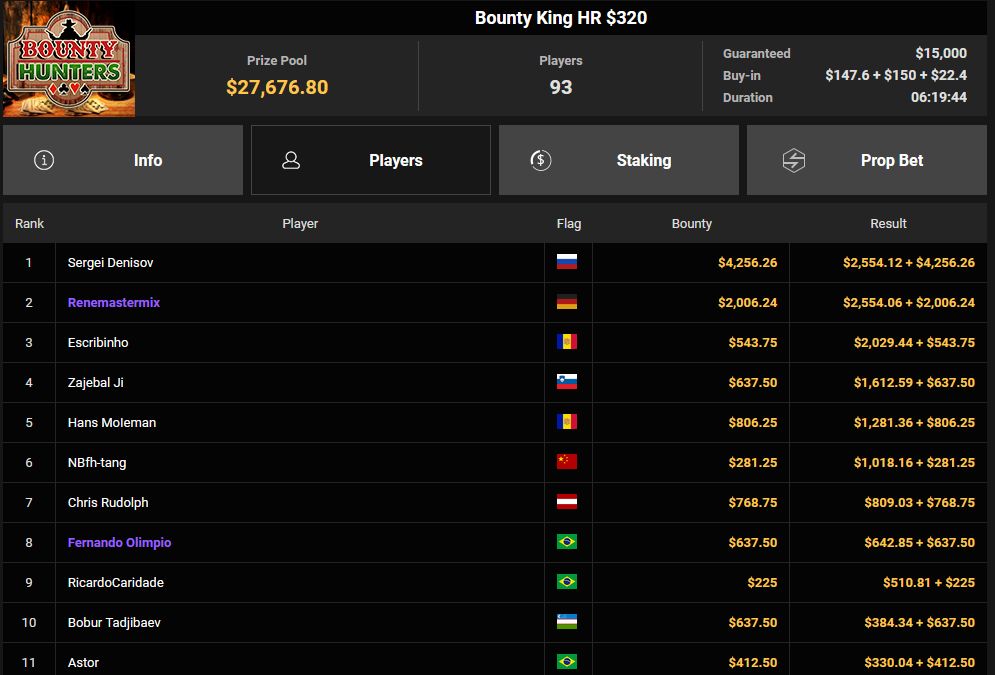
Task: Click the flag in Hans Moleman's row
Action: point(567,422)
